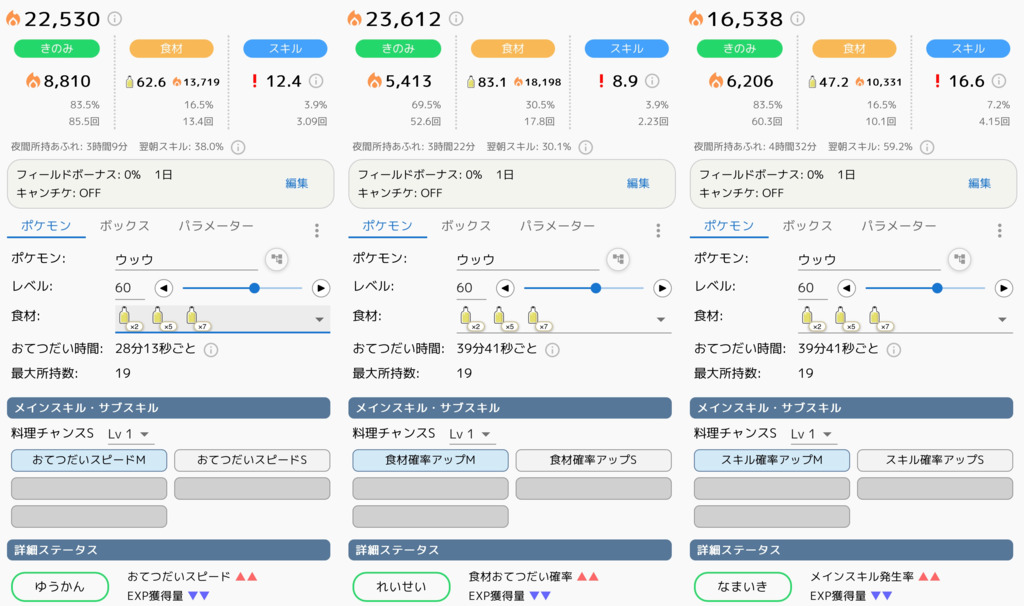This screenshot has height=606, width=1024.
Task: Click 編集 link in third panel
Action: click(980, 183)
